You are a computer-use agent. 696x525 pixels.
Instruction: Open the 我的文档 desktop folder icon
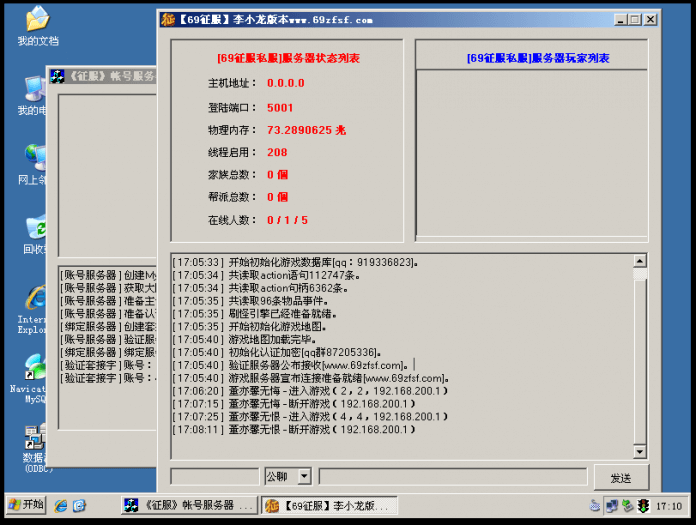click(x=37, y=19)
